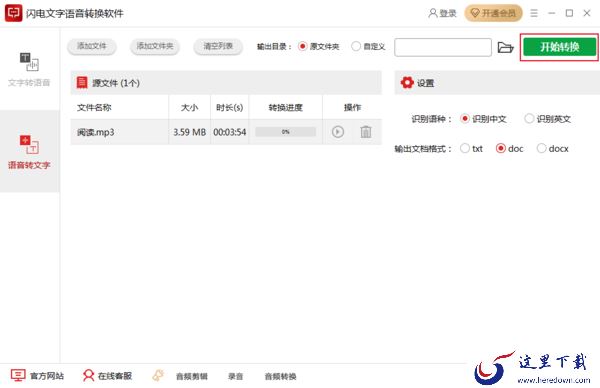Click the 登录 text in title bar

[x=448, y=13]
